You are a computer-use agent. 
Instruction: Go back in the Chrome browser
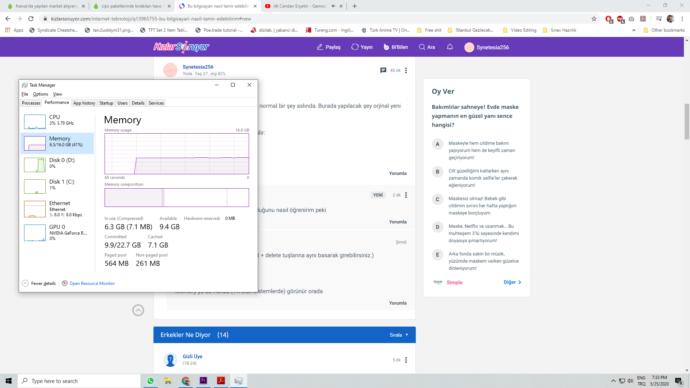tap(8, 19)
